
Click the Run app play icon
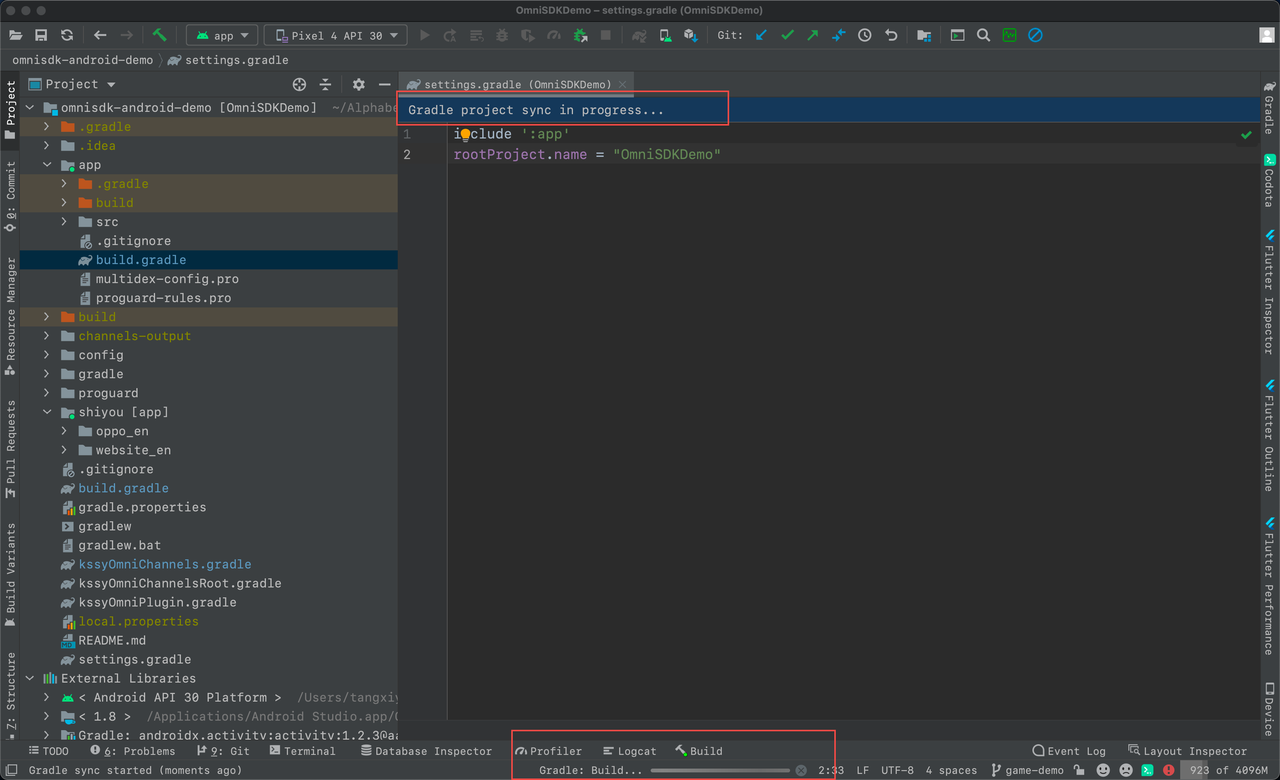(x=425, y=35)
